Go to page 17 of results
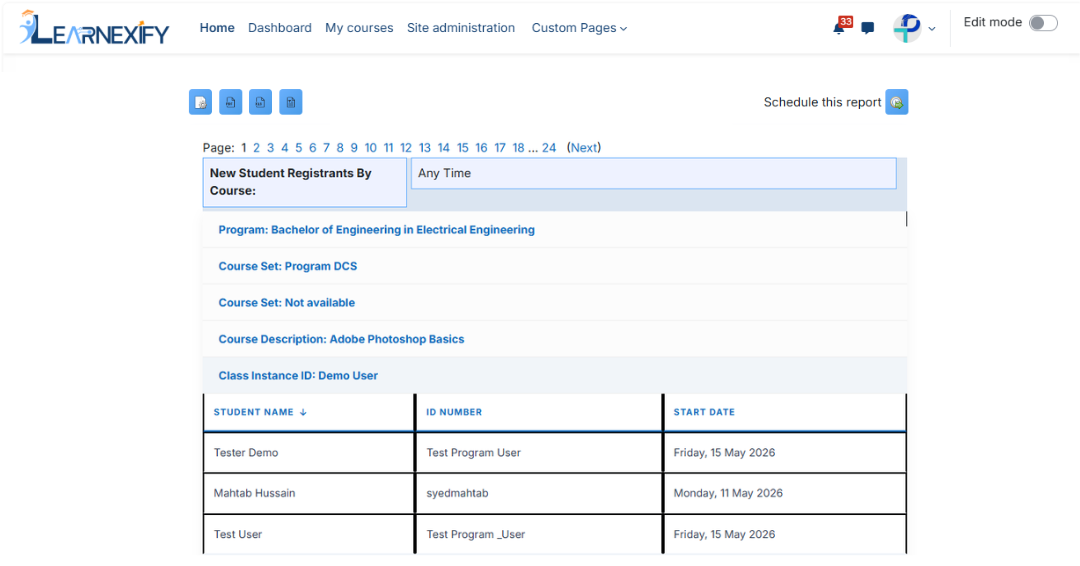The height and width of the screenshot is (566, 1080). tap(500, 148)
